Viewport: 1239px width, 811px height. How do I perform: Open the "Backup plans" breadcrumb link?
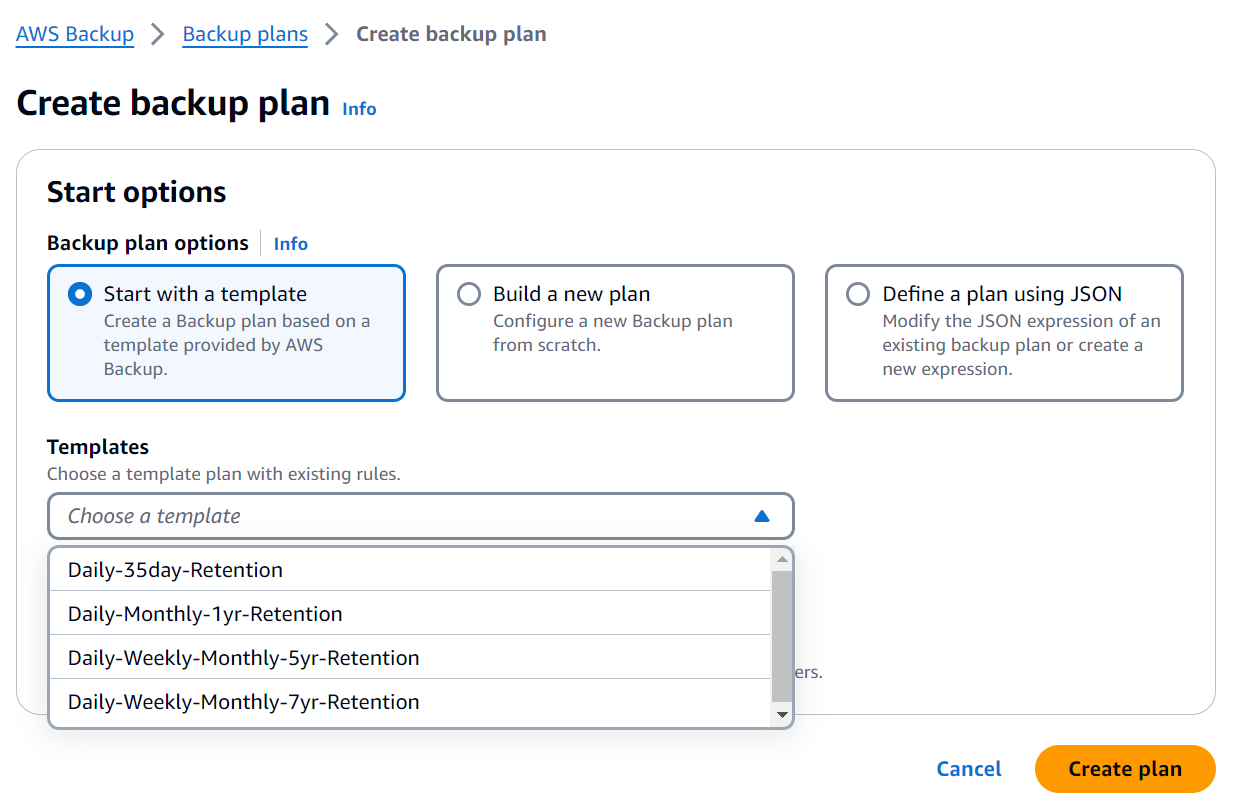pos(245,33)
